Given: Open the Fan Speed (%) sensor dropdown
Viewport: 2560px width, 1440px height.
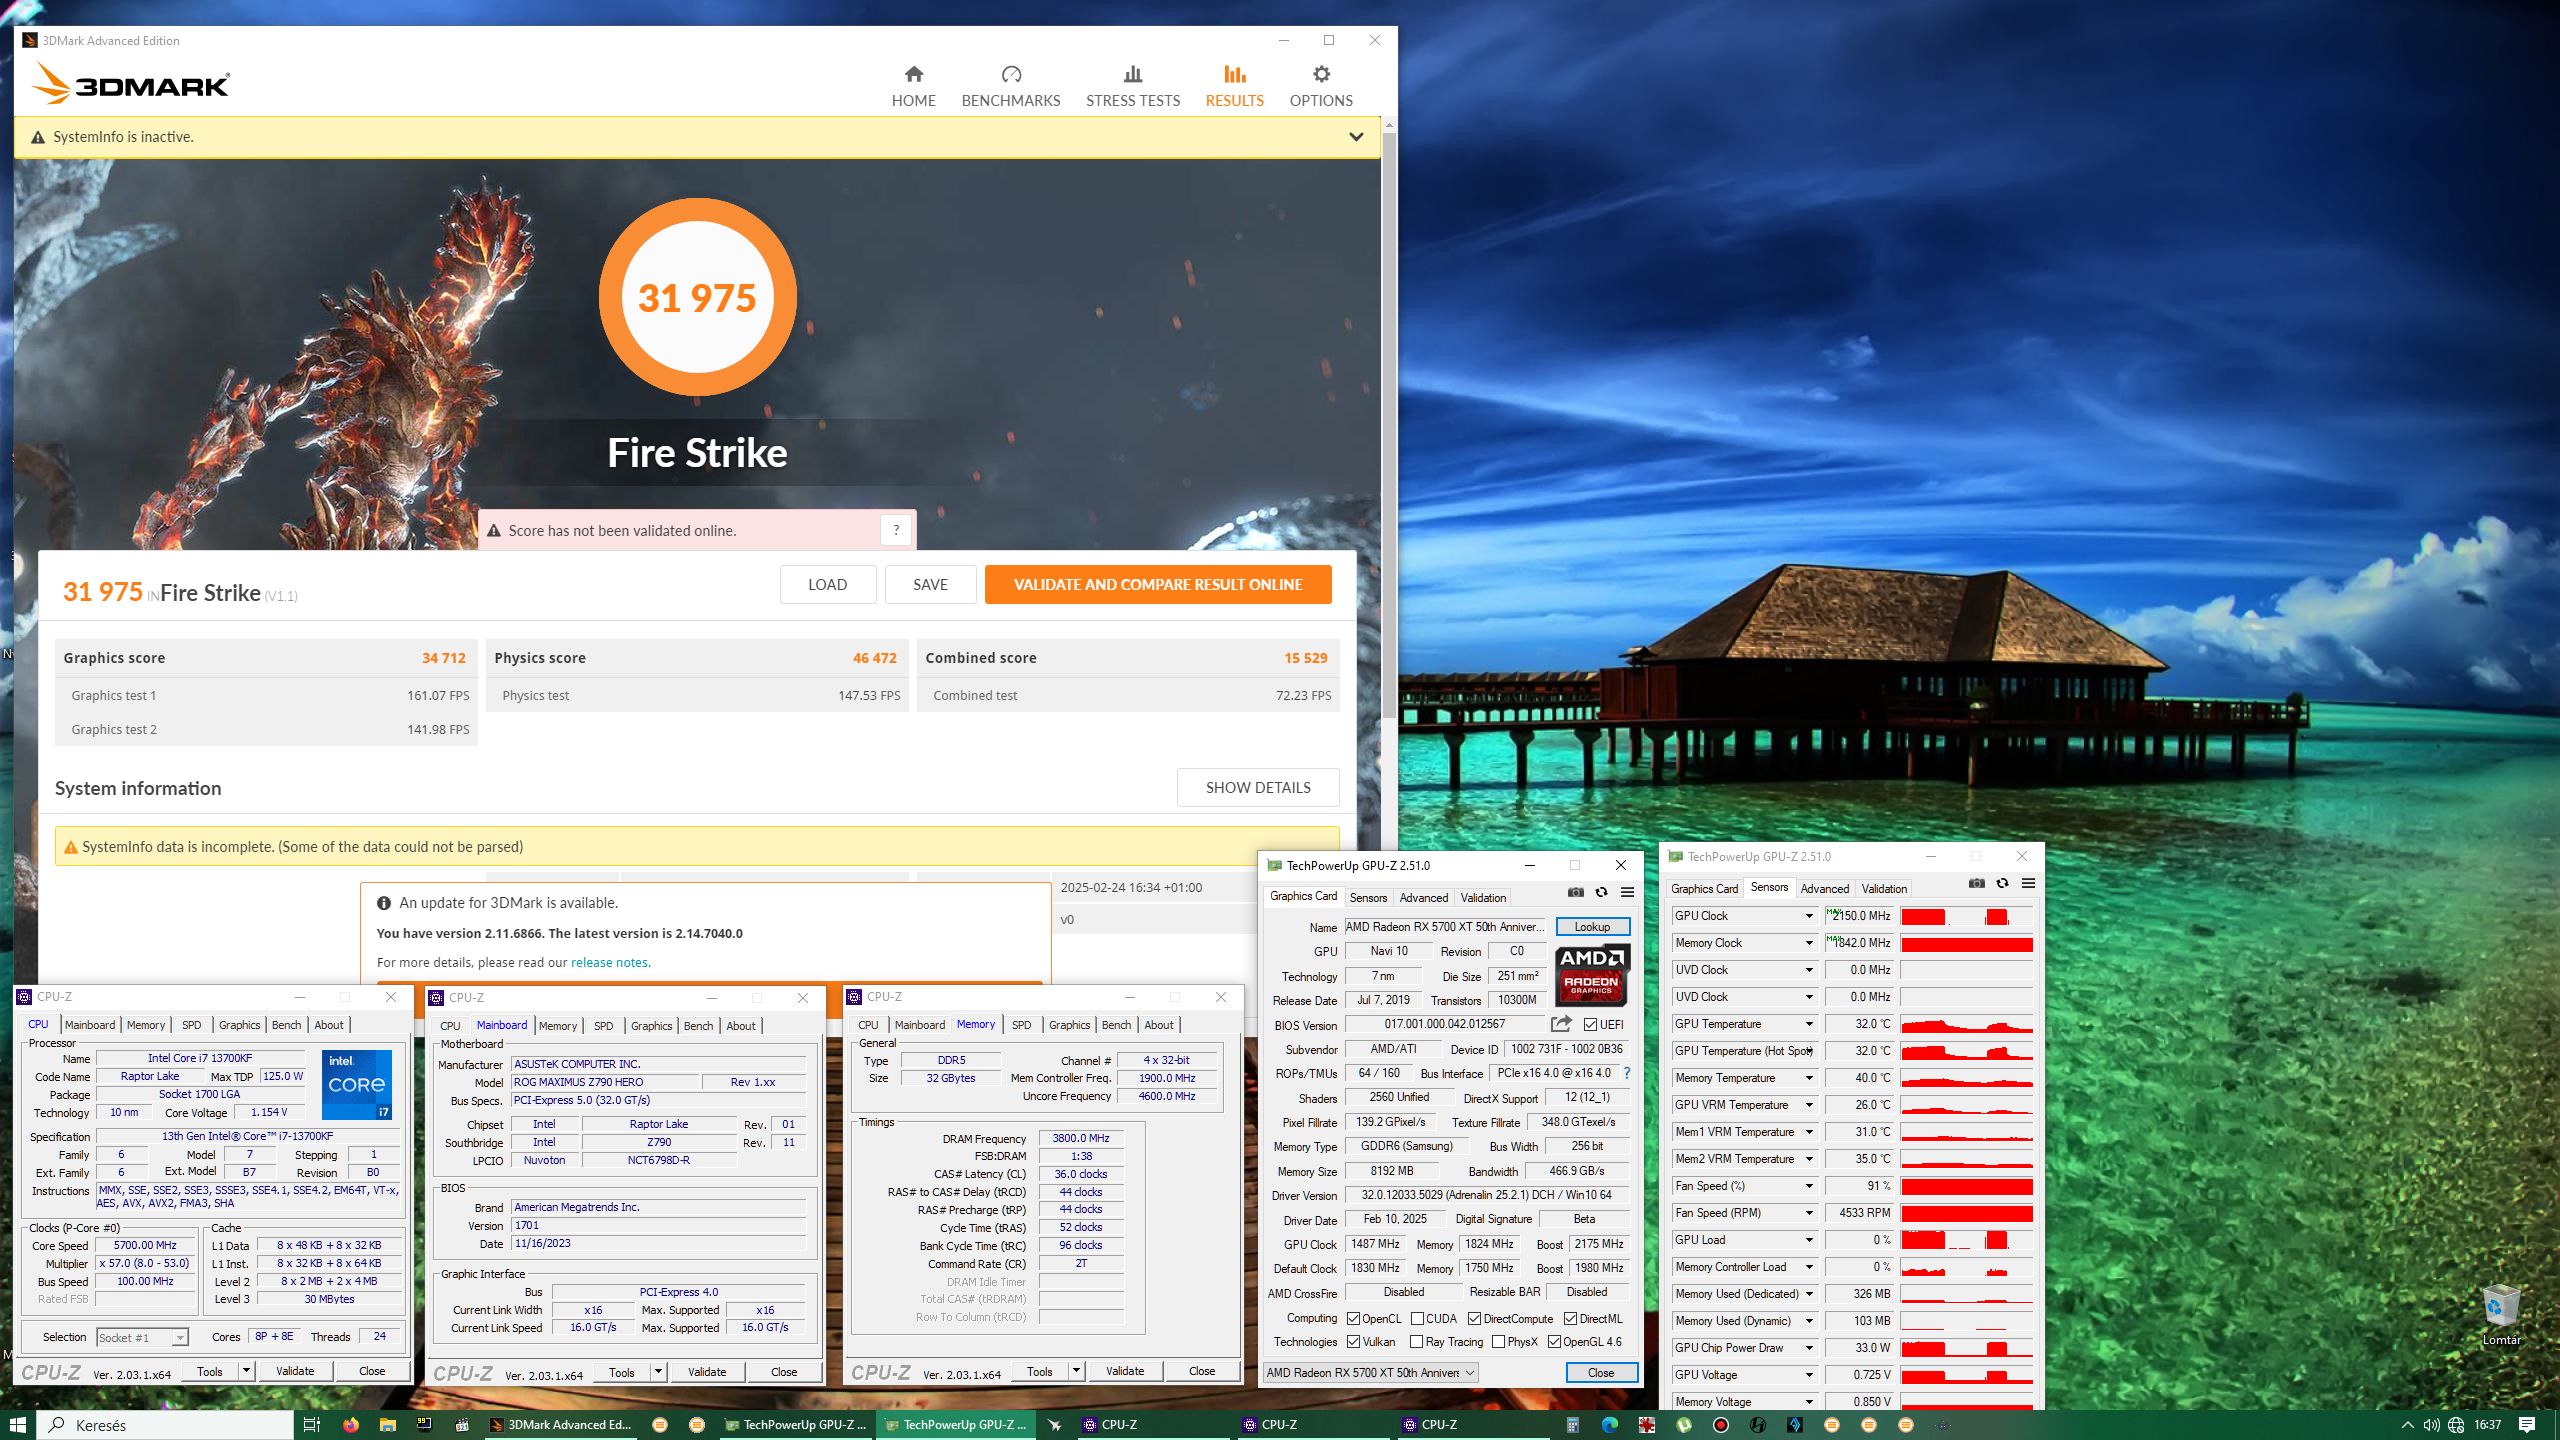Looking at the screenshot, I should coord(1808,1186).
